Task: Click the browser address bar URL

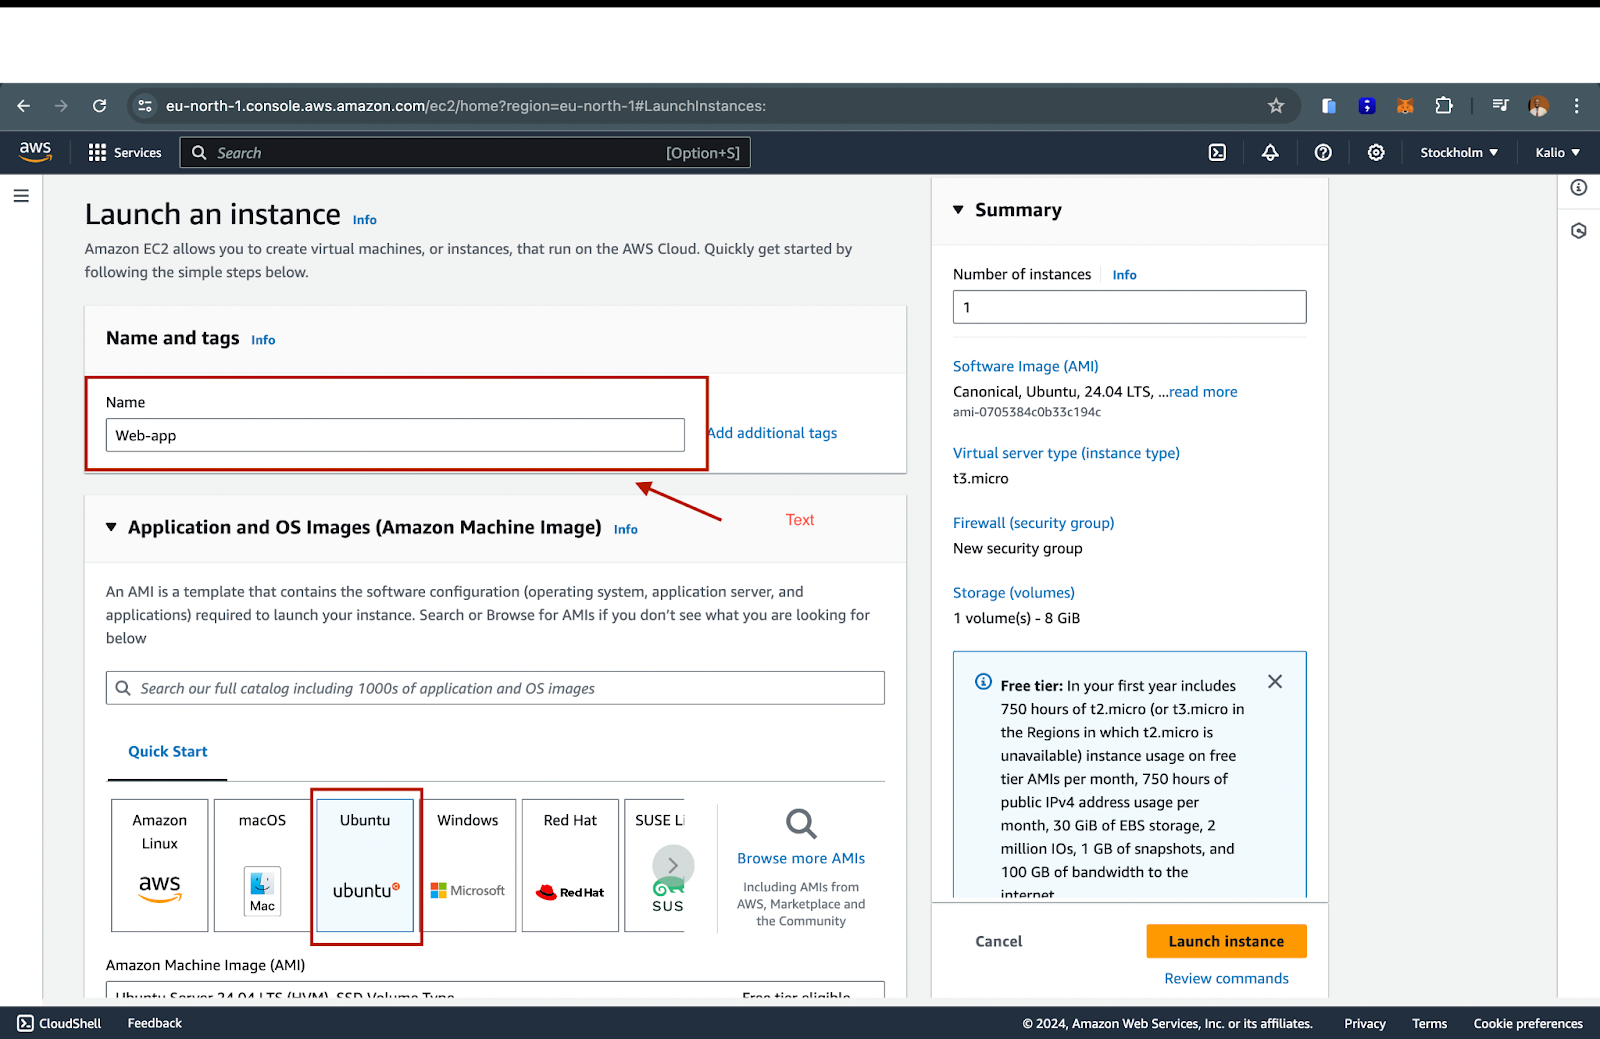Action: (466, 106)
